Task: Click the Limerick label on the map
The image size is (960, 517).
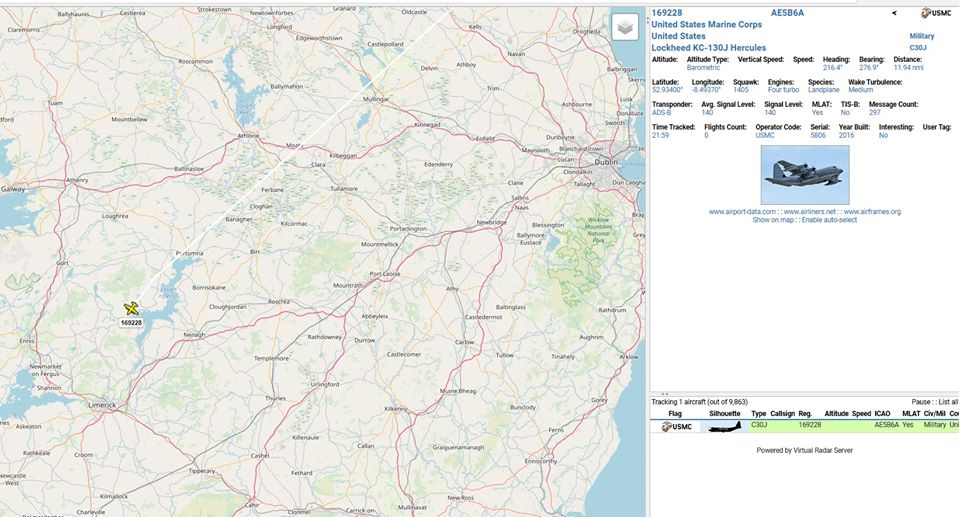Action: [102, 405]
